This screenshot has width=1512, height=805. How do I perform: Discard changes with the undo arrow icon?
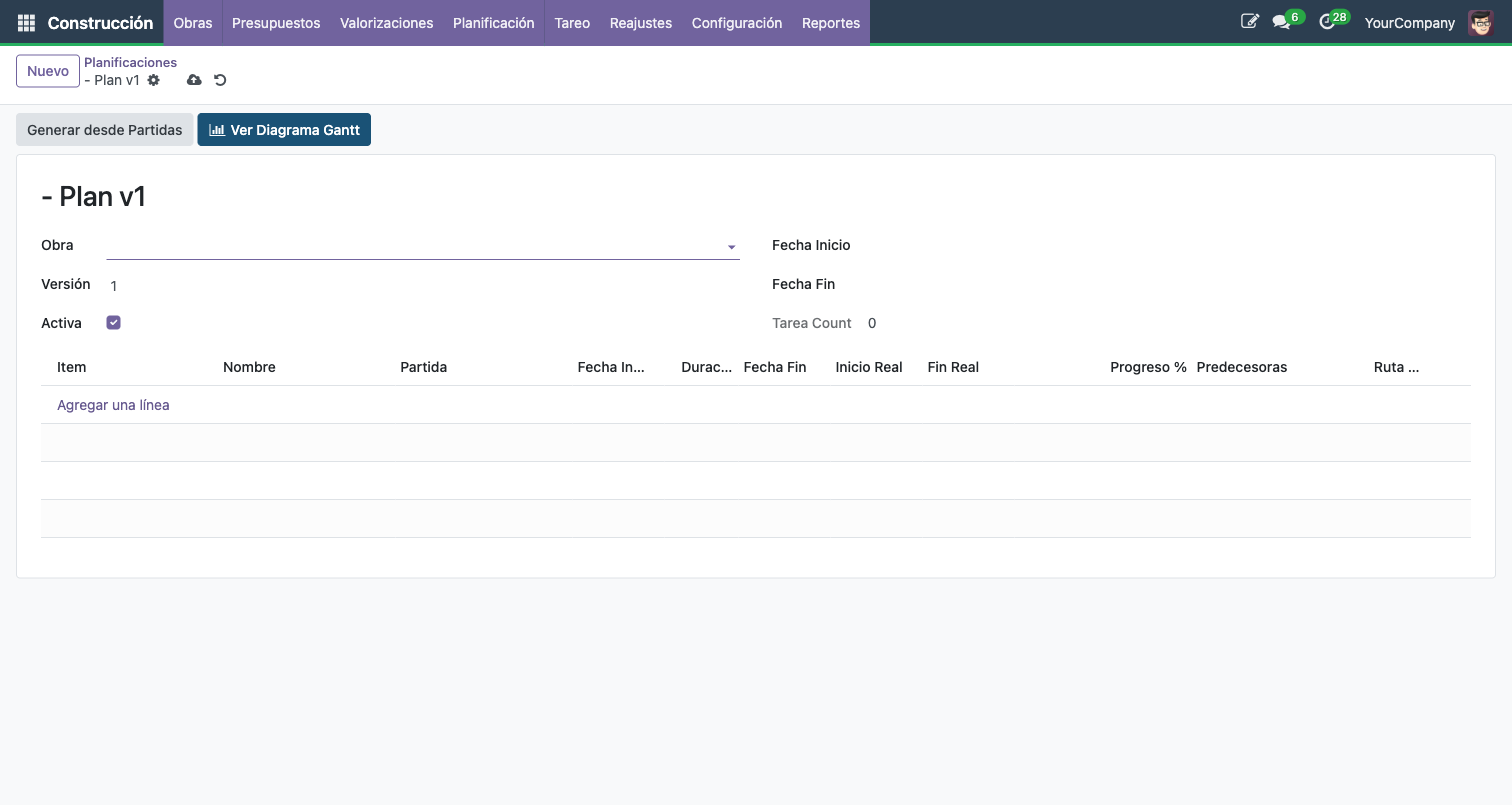coord(220,80)
